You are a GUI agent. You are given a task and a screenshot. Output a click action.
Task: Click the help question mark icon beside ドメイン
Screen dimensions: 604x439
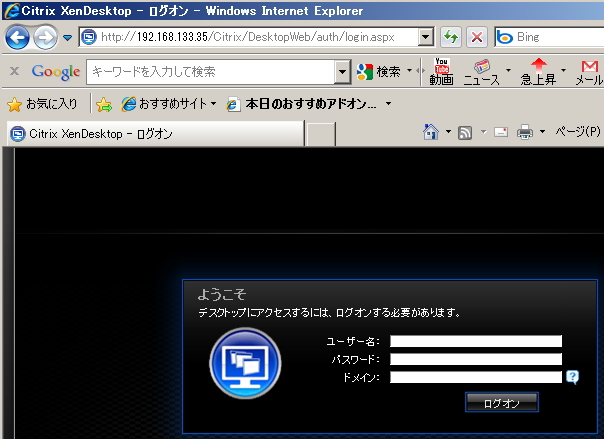(572, 377)
